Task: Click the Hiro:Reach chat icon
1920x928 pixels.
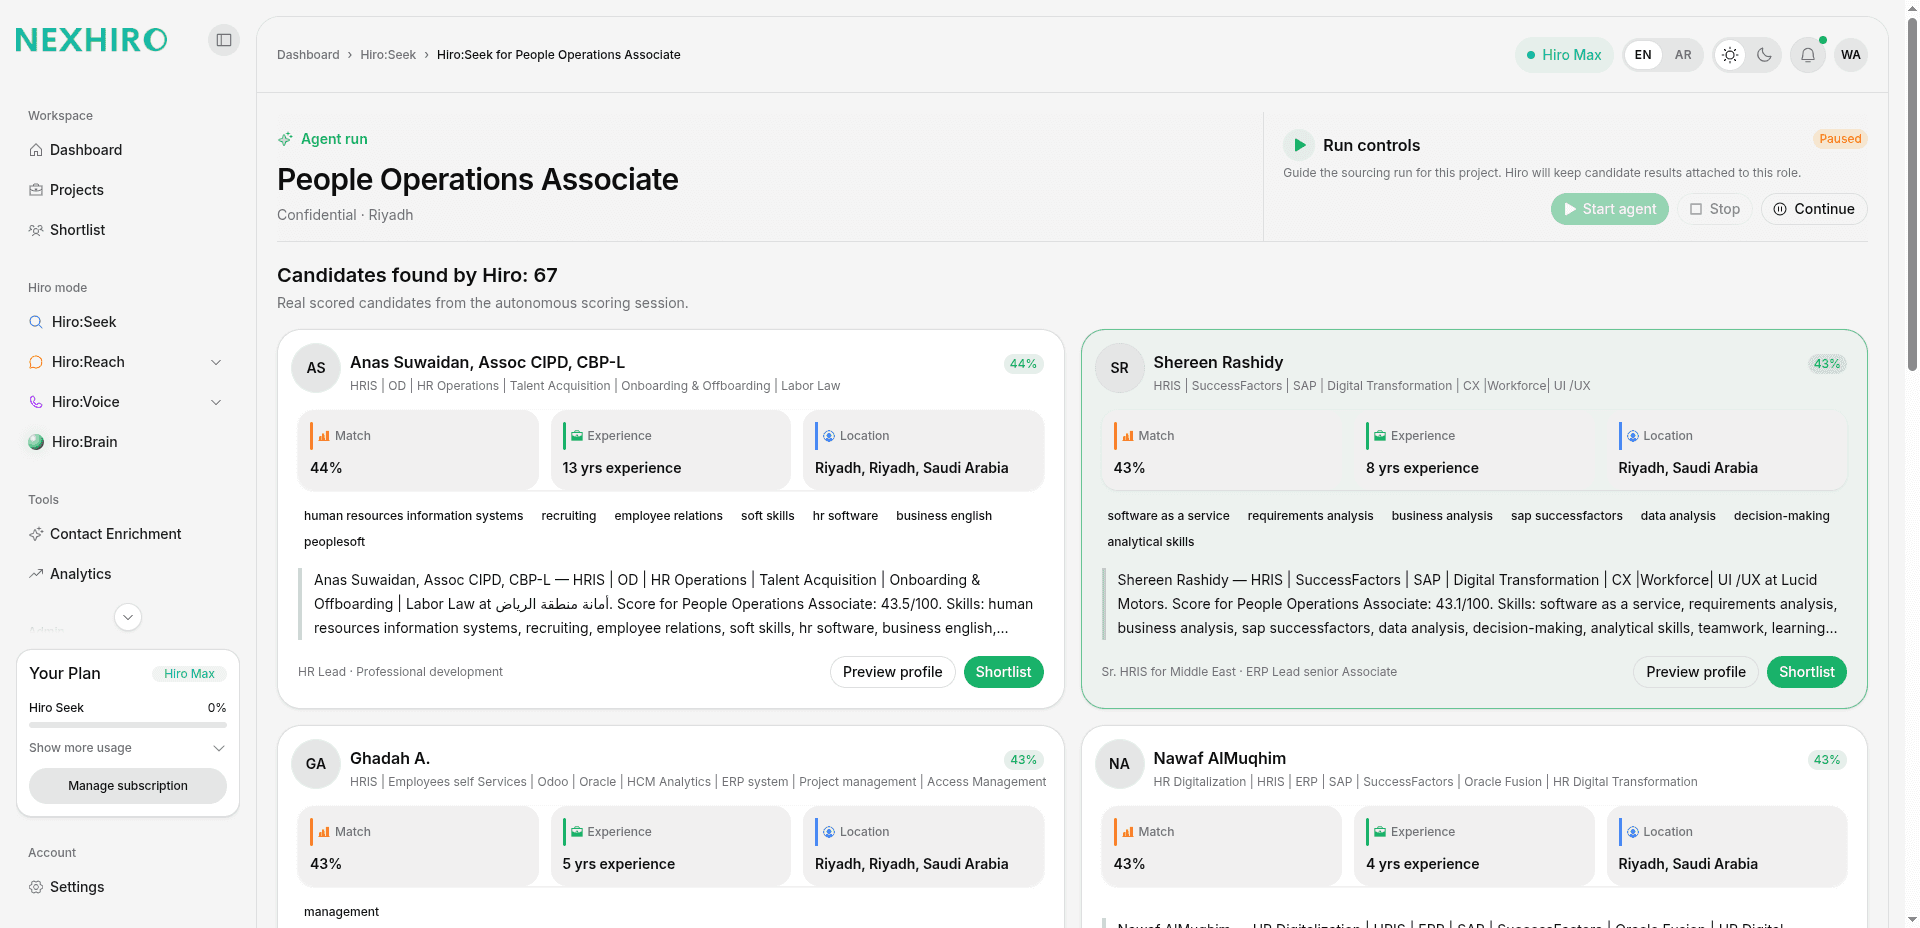Action: 36,362
